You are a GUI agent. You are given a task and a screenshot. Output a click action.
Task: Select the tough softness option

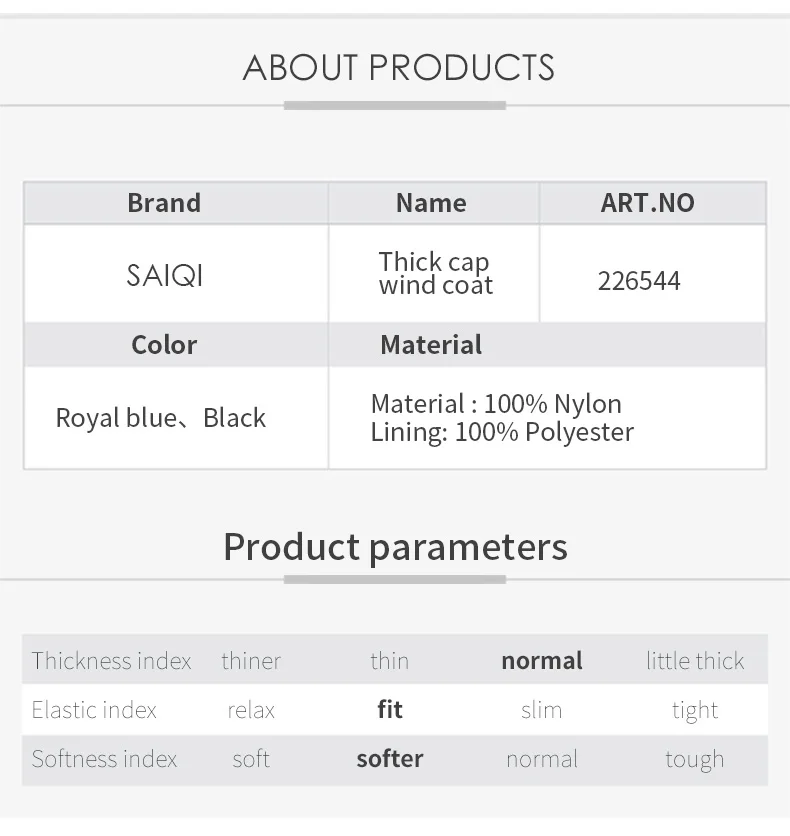(695, 760)
